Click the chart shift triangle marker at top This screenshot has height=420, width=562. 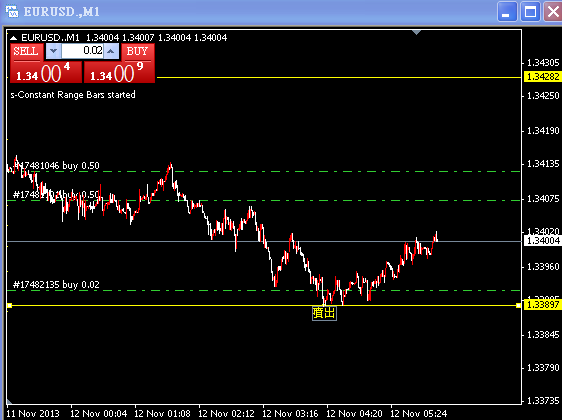(416, 33)
